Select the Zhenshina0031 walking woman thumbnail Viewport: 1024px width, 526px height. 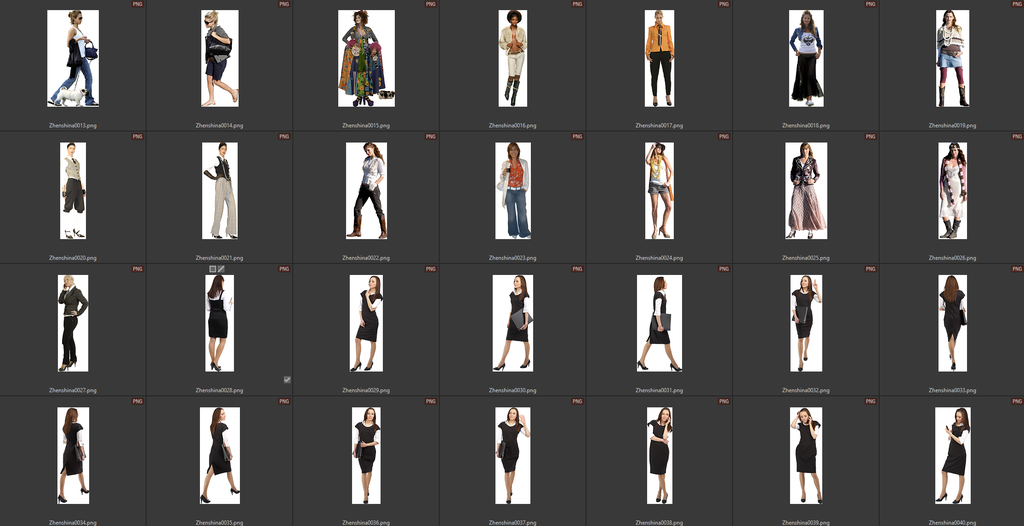coord(658,322)
